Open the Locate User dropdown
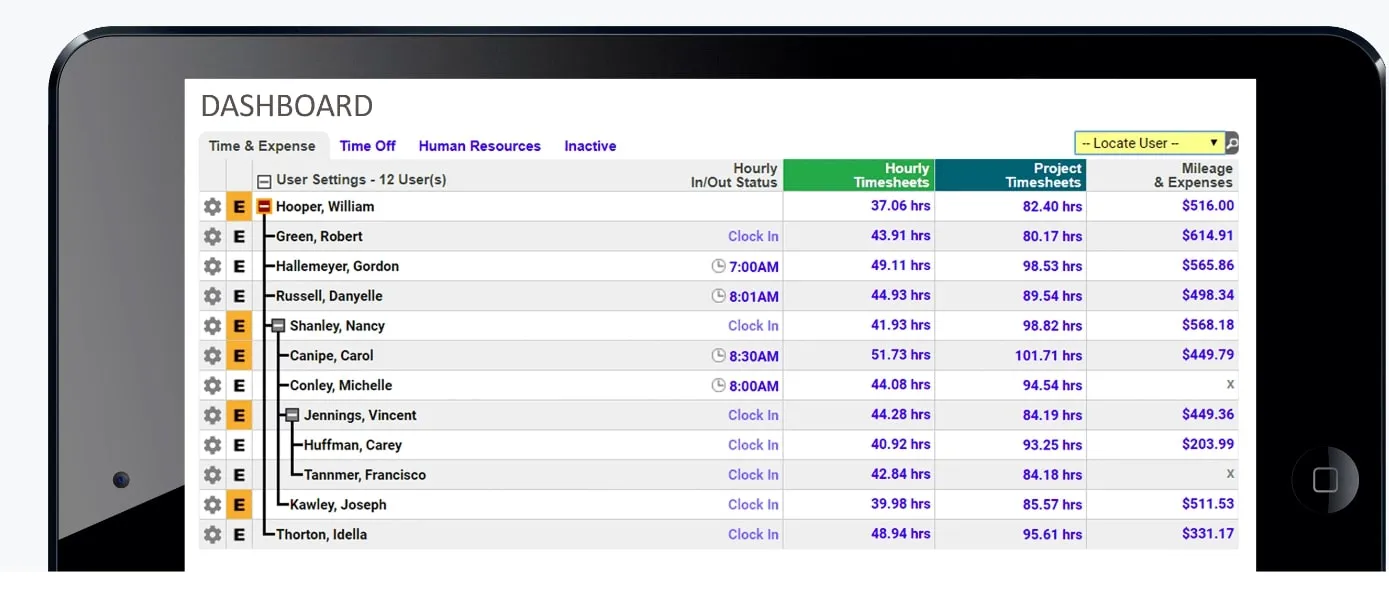Image resolution: width=1389 pixels, height=592 pixels. 1149,143
